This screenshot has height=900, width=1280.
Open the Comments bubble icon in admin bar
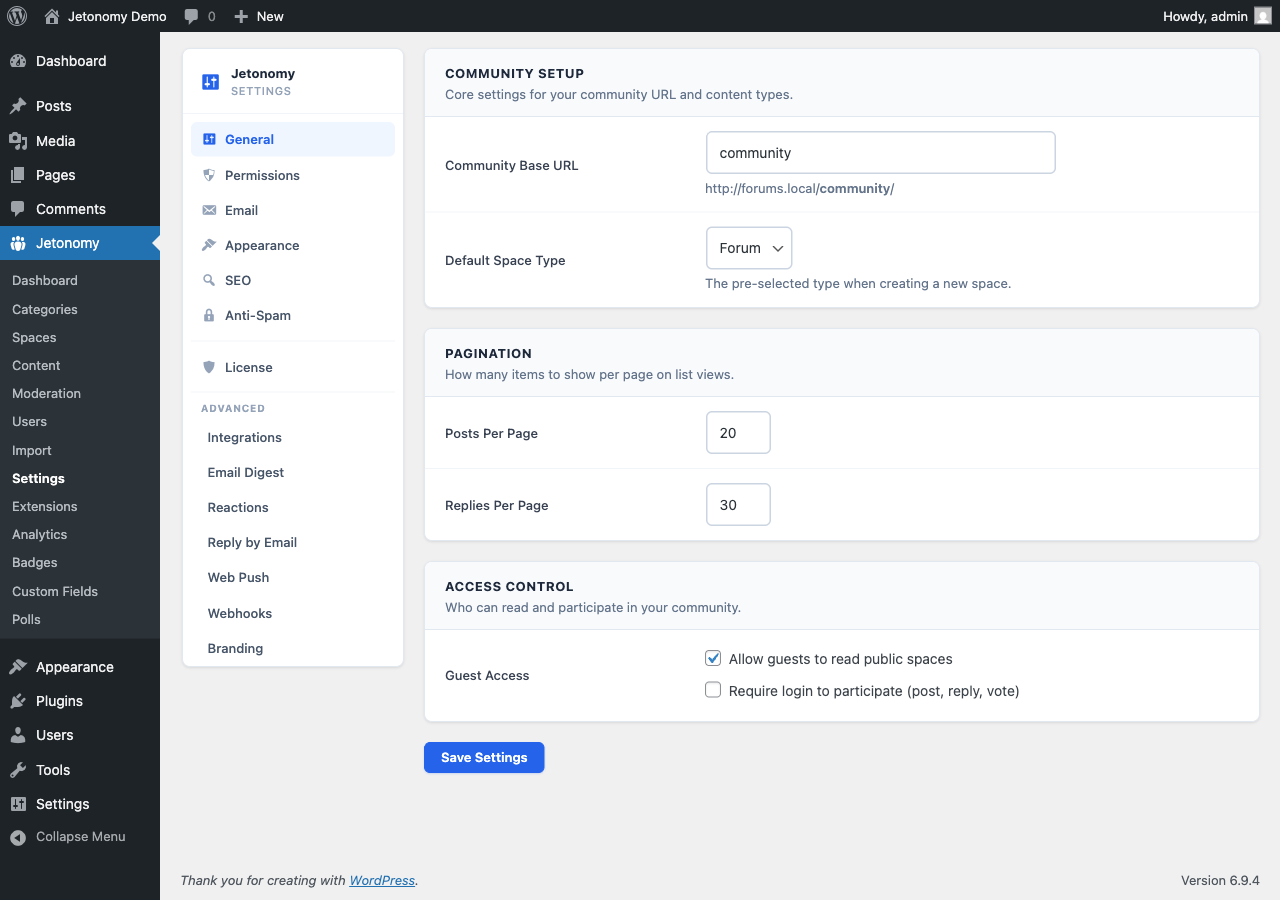coord(190,16)
